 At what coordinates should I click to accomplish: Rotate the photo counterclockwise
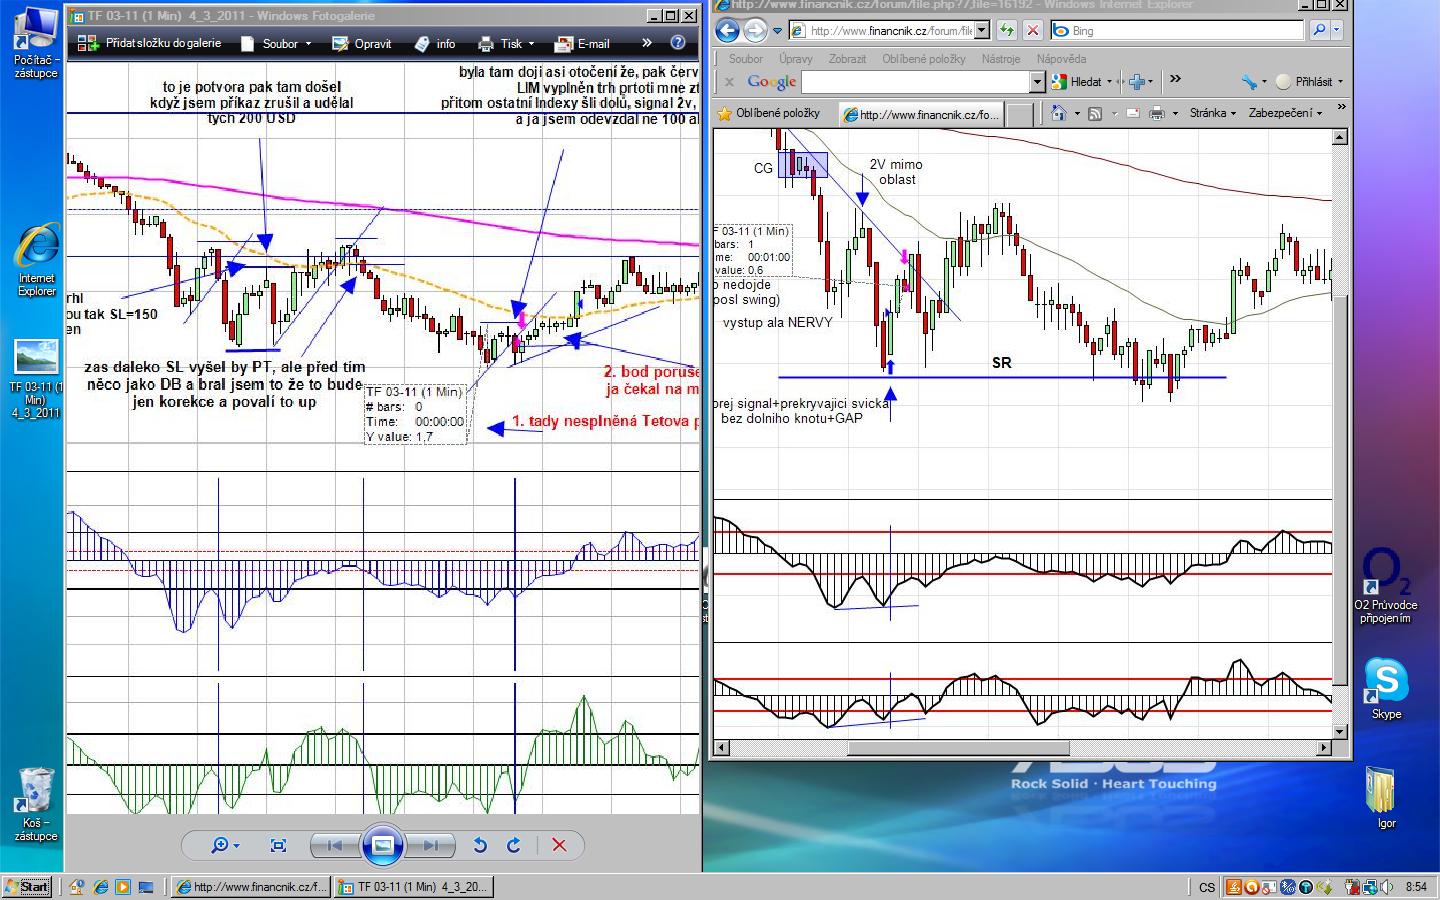[480, 845]
